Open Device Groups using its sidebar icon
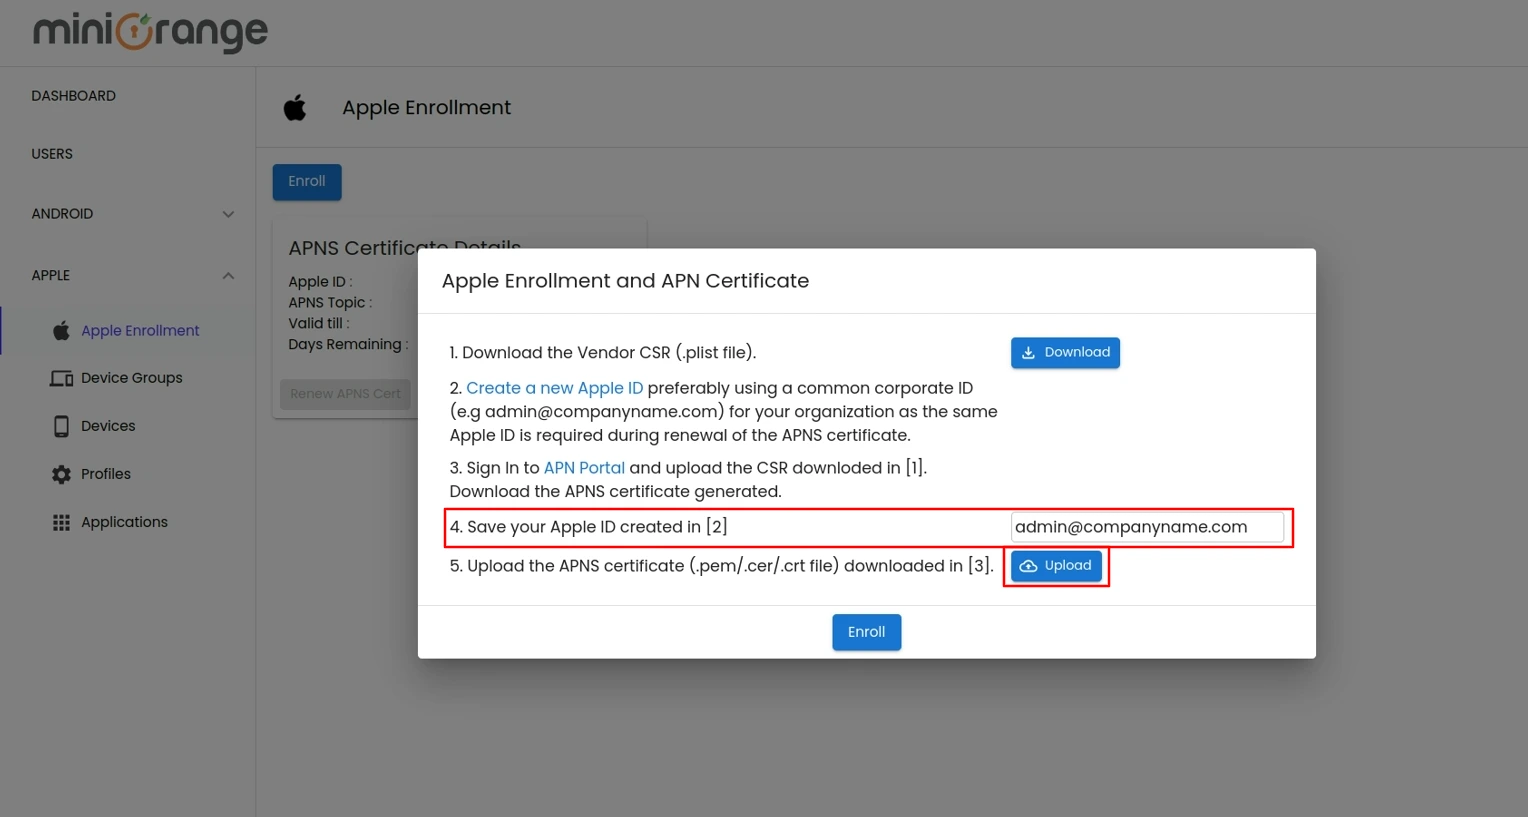The height and width of the screenshot is (817, 1528). [62, 377]
